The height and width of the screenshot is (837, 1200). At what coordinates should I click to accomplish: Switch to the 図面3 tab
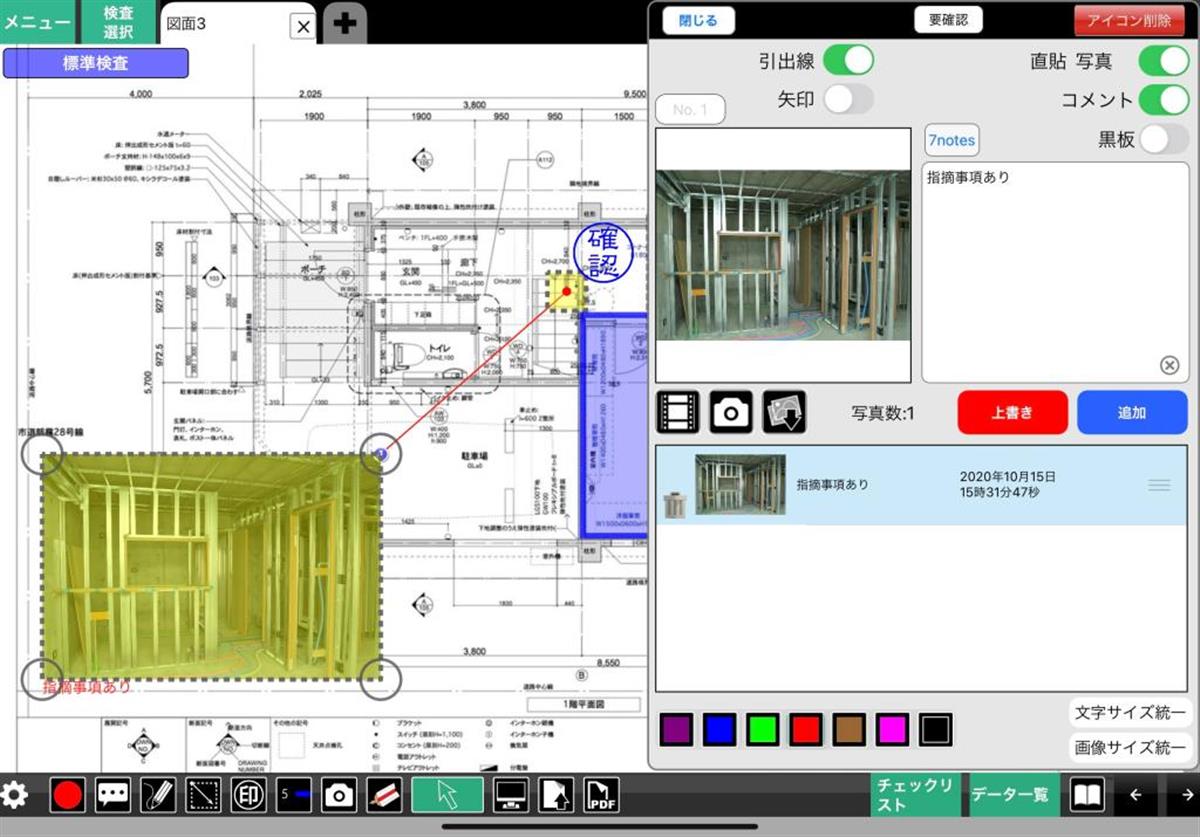point(225,24)
